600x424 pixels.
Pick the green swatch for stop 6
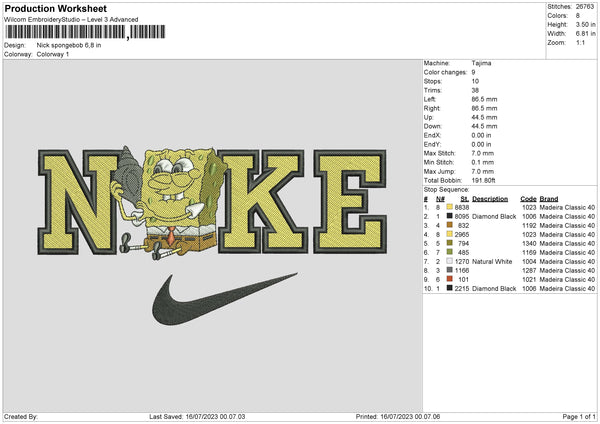point(449,252)
